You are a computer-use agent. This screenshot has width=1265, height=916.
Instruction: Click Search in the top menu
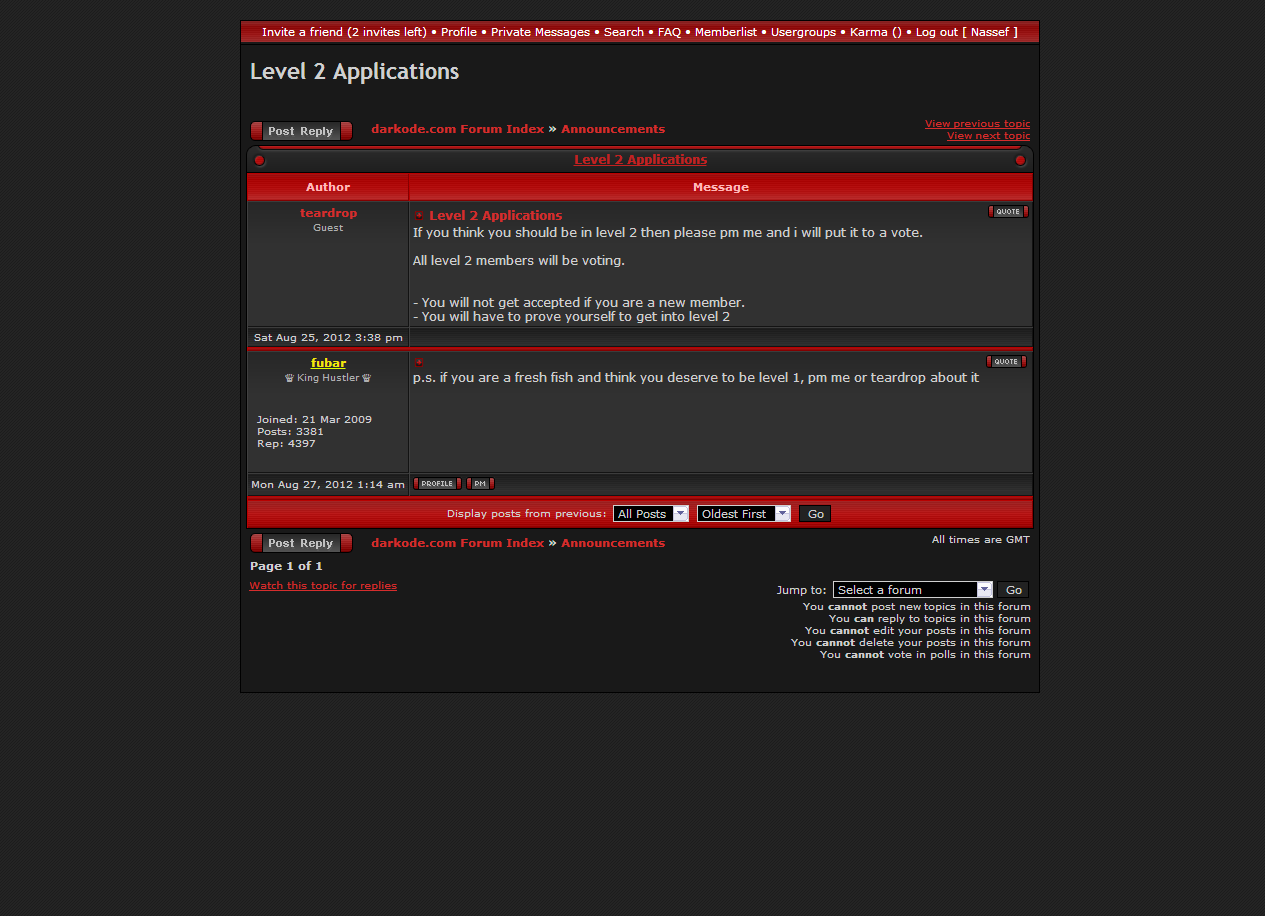coord(623,32)
